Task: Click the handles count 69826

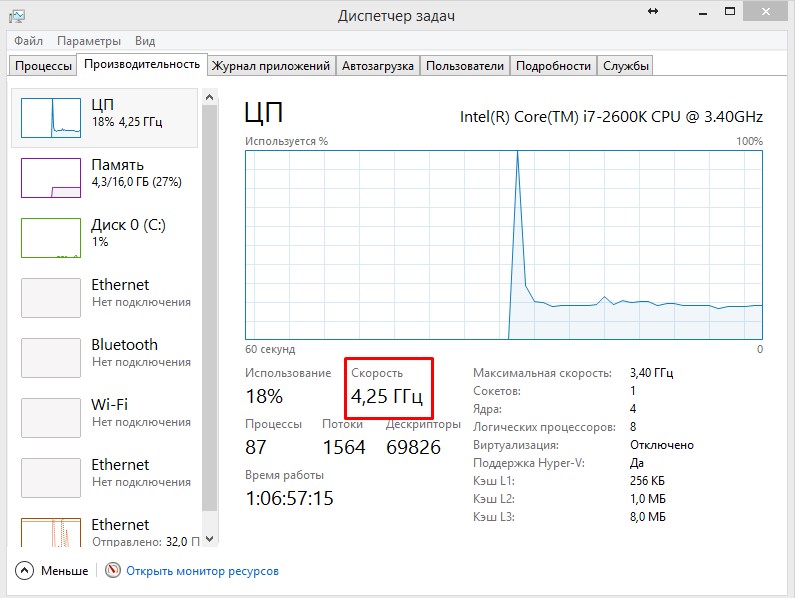Action: coord(413,447)
